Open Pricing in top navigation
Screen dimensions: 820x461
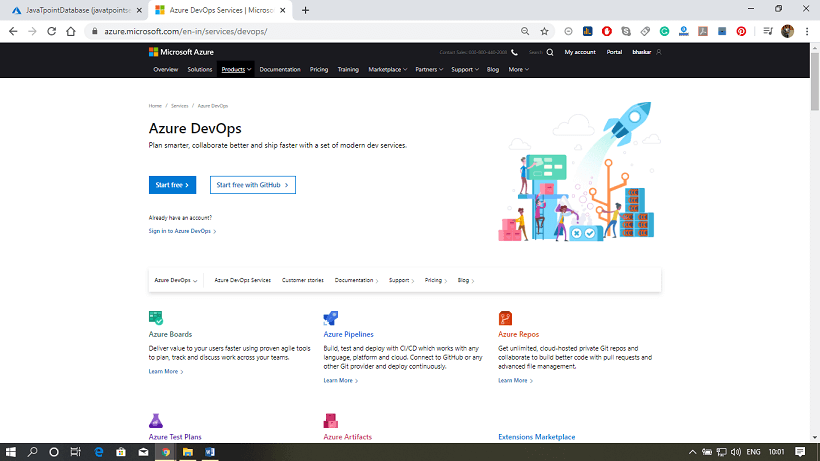(318, 70)
